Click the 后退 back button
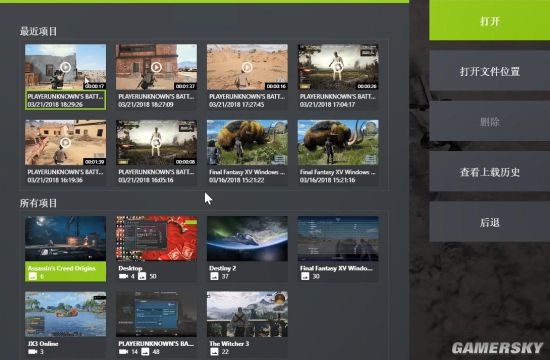Screen dimensions: 550x360 490,222
